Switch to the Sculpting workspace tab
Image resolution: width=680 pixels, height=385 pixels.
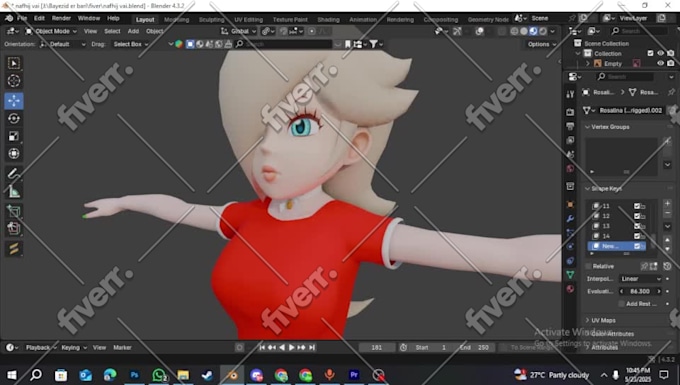[211, 20]
